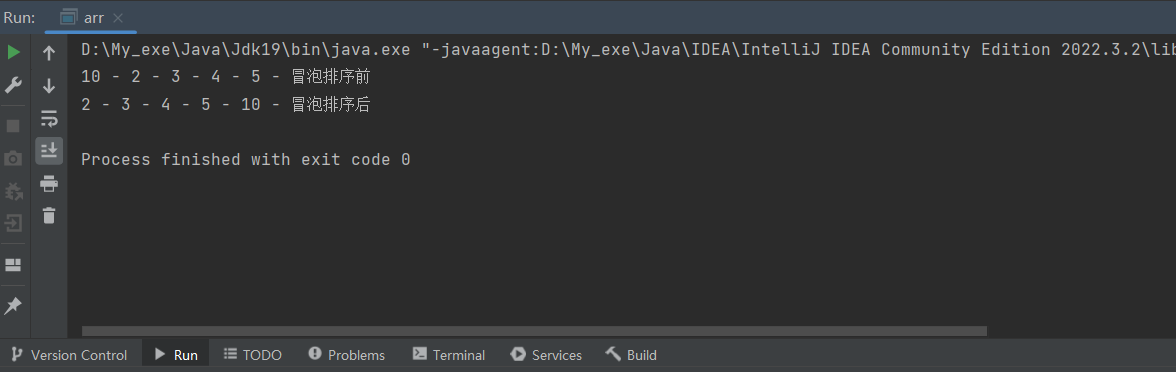Dump threads using the camera icon
The width and height of the screenshot is (1176, 372).
point(14,158)
